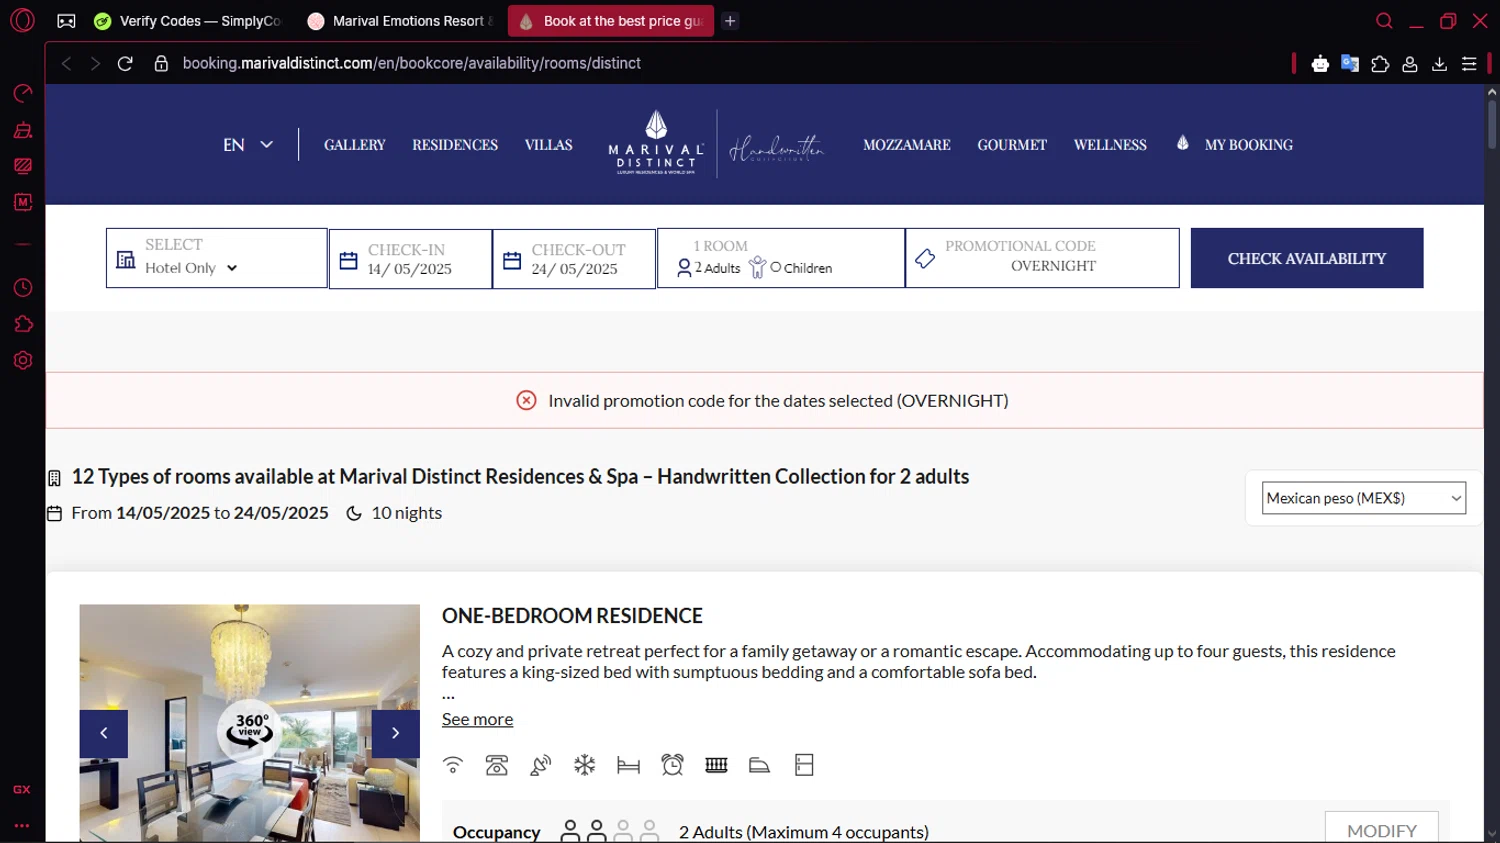Click the address bar URL

411,63
